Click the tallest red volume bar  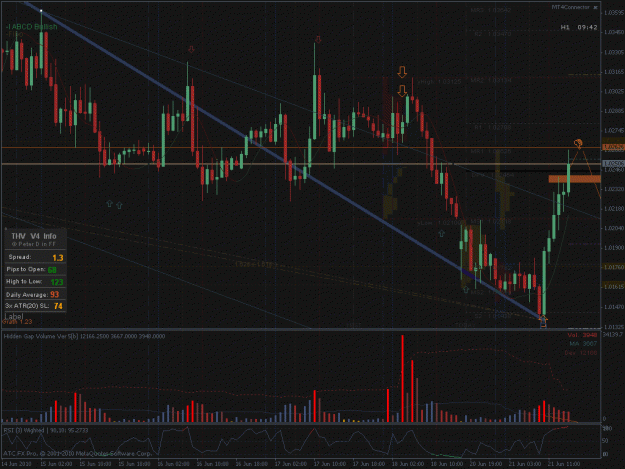pyautogui.click(x=403, y=378)
